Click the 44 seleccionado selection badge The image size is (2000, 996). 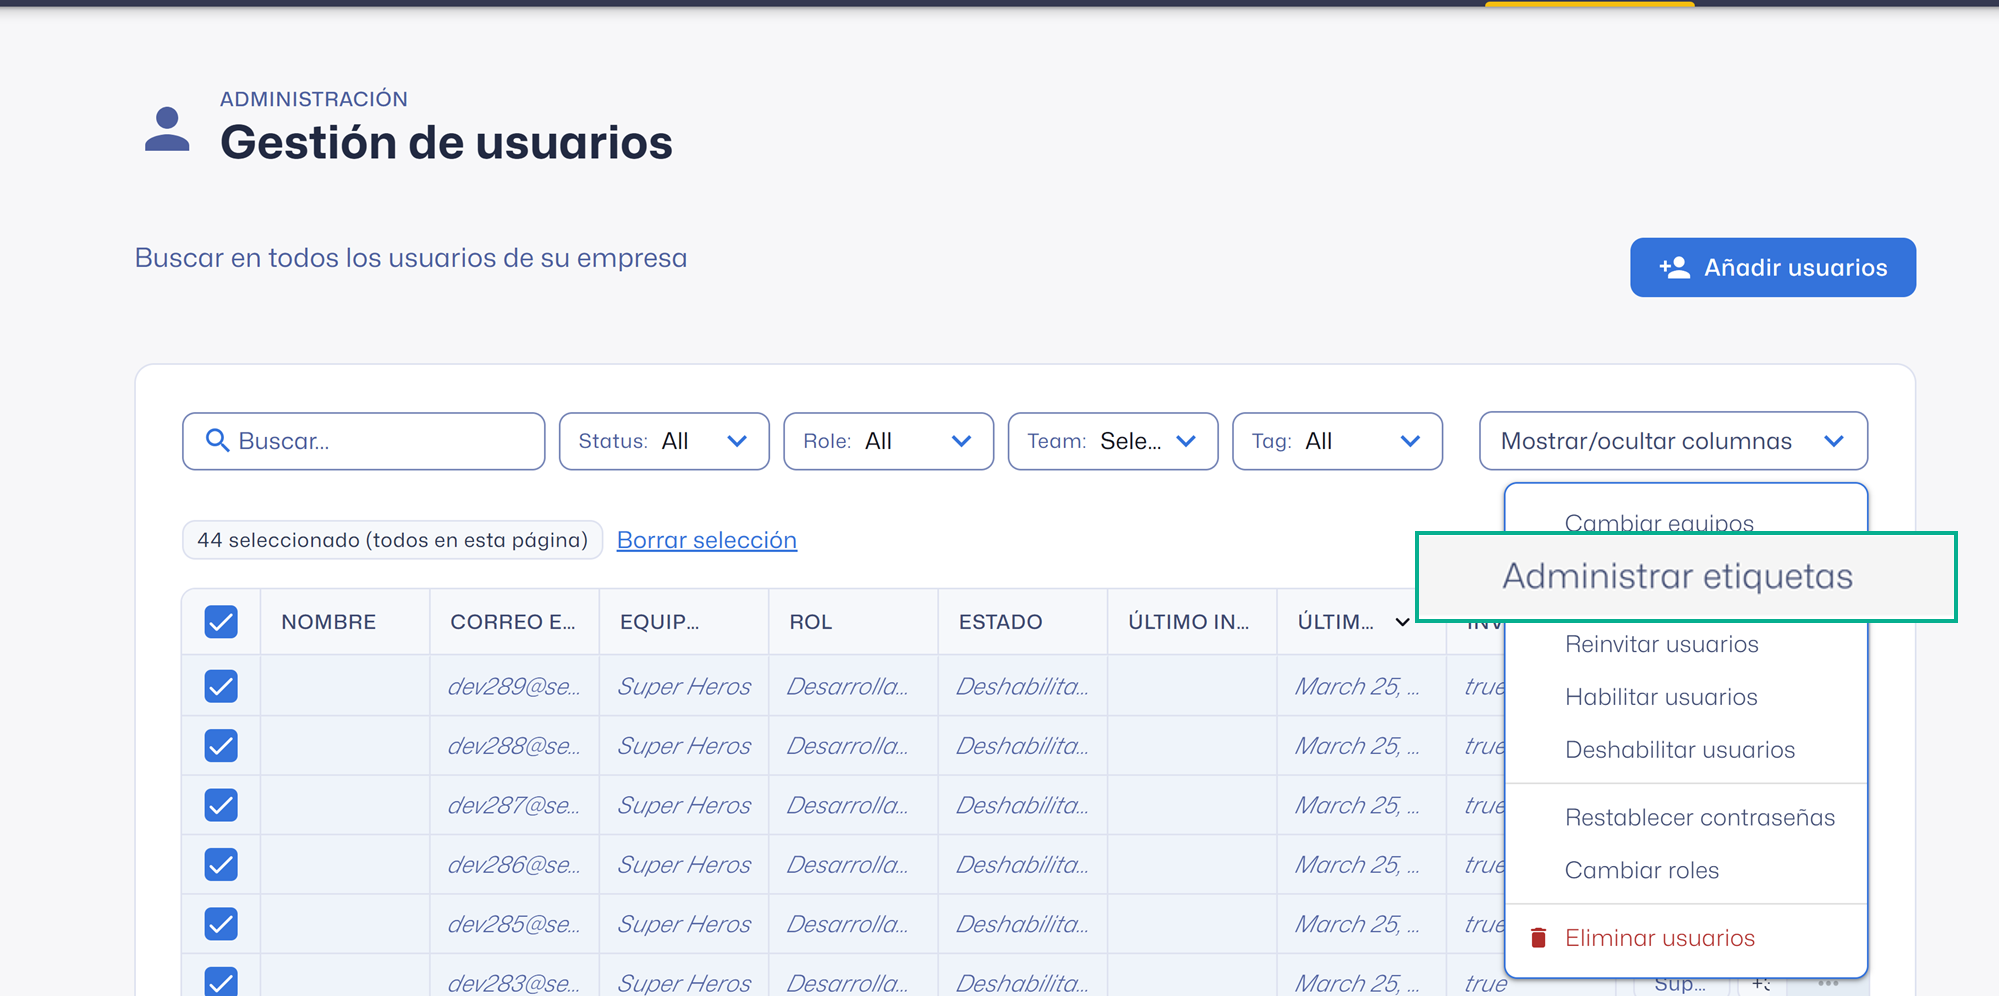(392, 540)
